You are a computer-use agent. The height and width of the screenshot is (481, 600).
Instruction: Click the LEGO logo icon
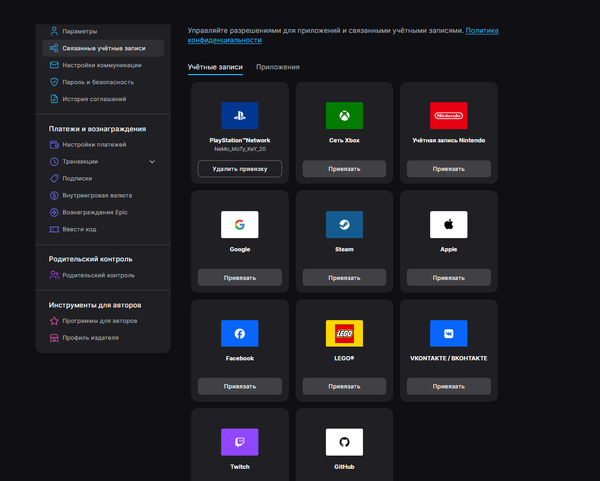click(344, 333)
